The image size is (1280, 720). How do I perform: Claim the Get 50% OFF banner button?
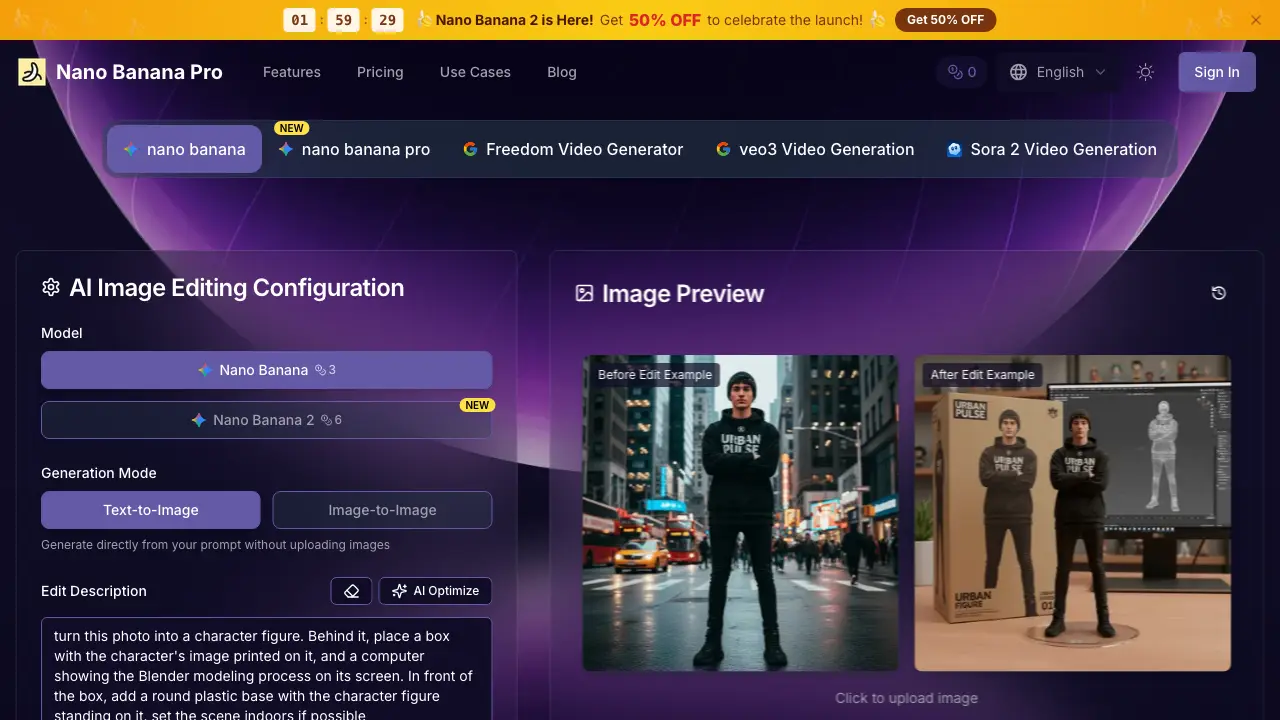945,20
